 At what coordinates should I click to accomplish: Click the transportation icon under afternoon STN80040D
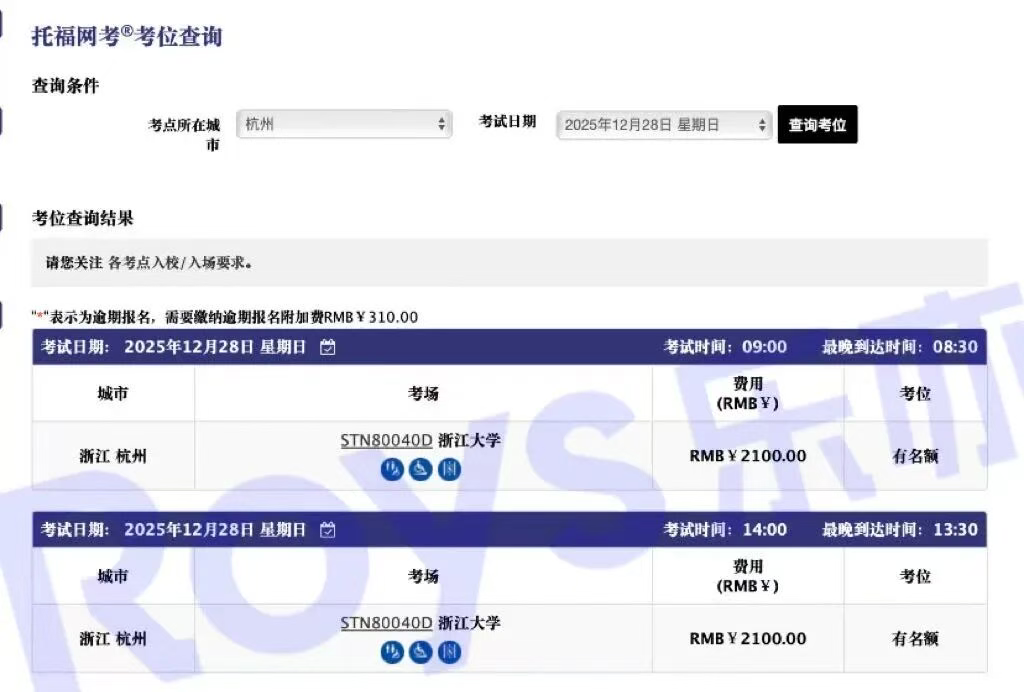[421, 652]
